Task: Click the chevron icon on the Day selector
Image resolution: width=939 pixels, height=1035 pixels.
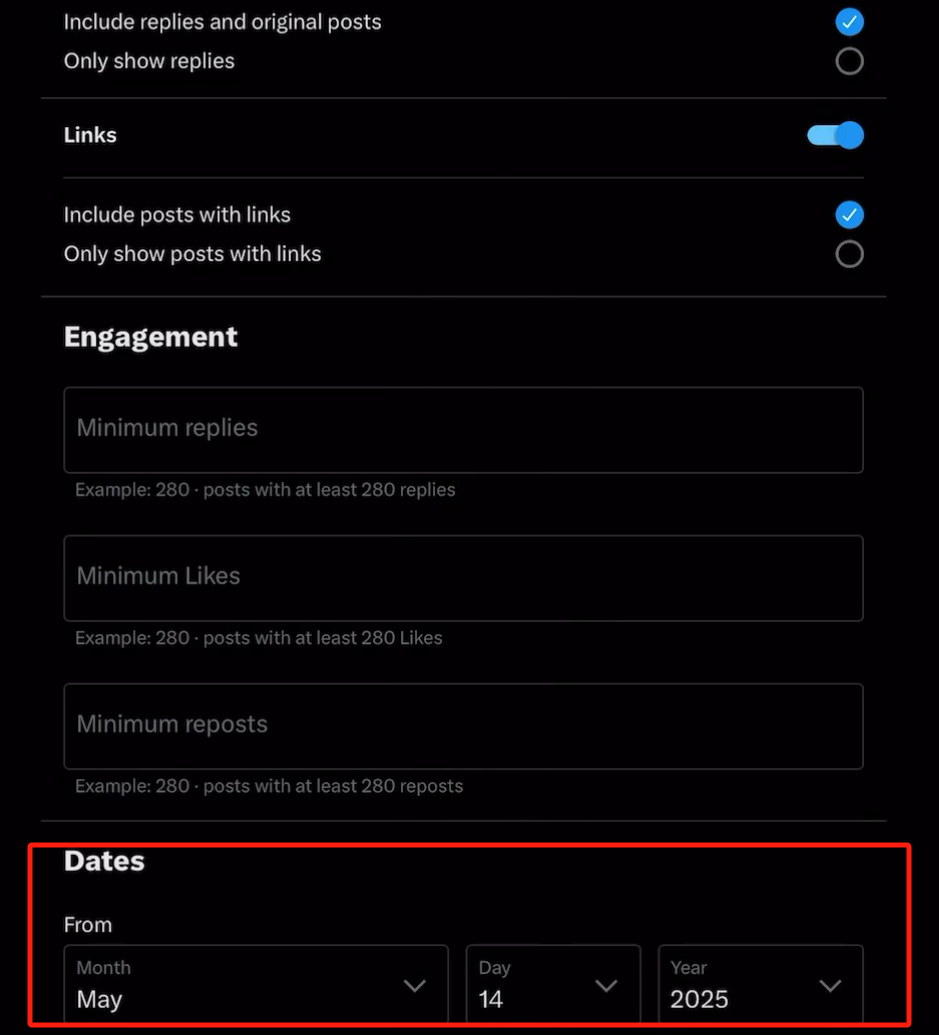Action: click(x=606, y=986)
